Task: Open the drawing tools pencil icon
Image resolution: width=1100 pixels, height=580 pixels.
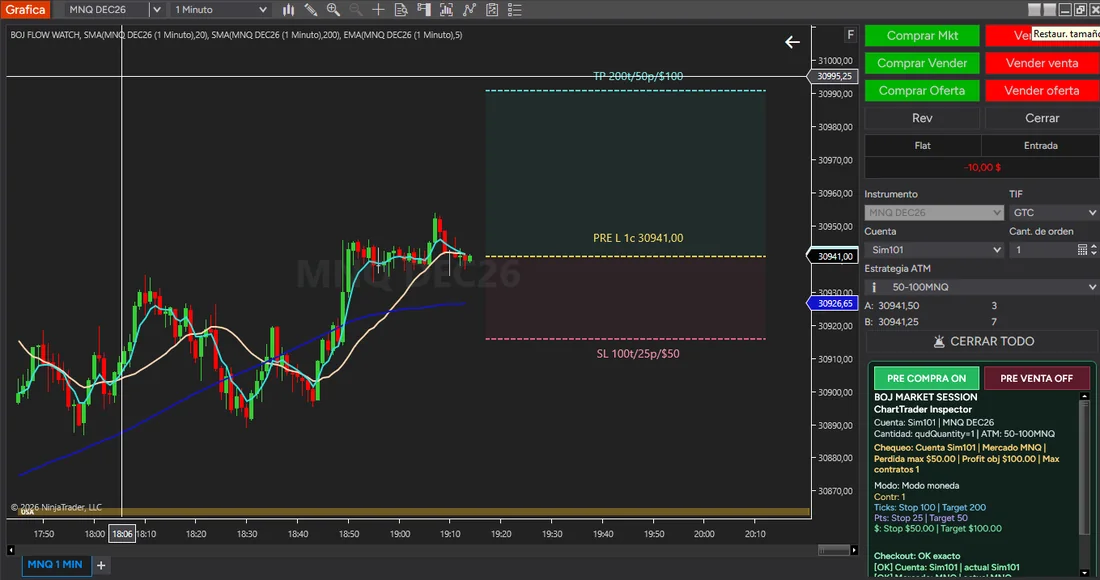Action: pyautogui.click(x=311, y=10)
